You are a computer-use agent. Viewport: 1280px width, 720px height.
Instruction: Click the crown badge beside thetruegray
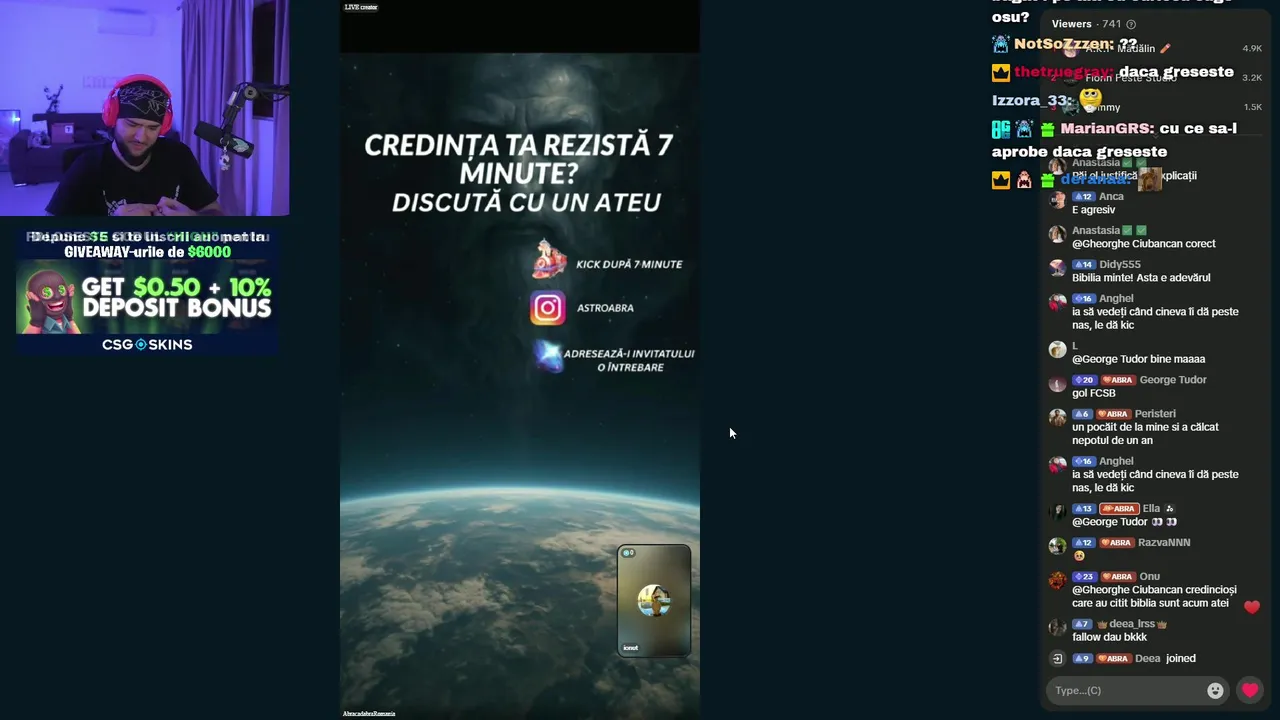1001,72
